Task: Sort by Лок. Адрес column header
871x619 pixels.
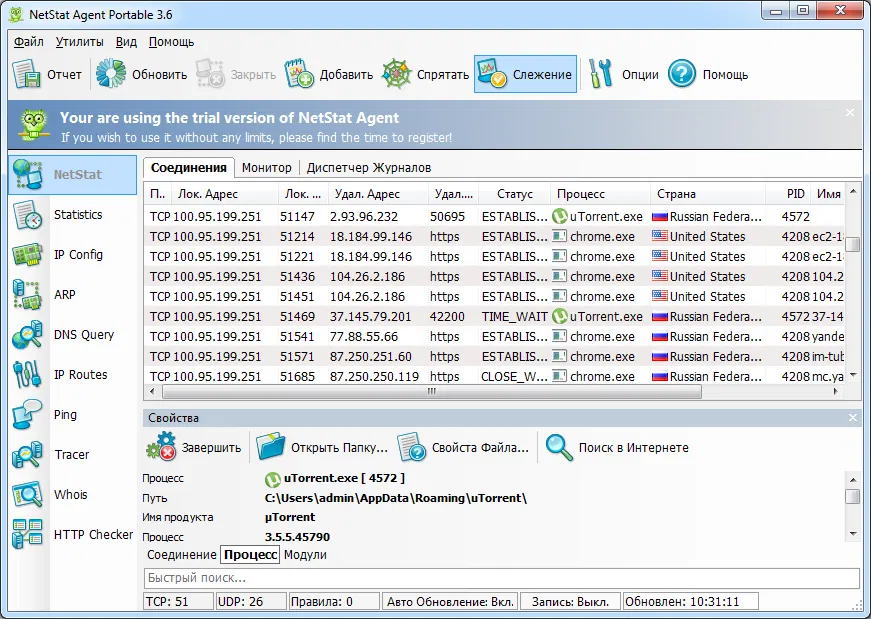Action: pyautogui.click(x=224, y=194)
